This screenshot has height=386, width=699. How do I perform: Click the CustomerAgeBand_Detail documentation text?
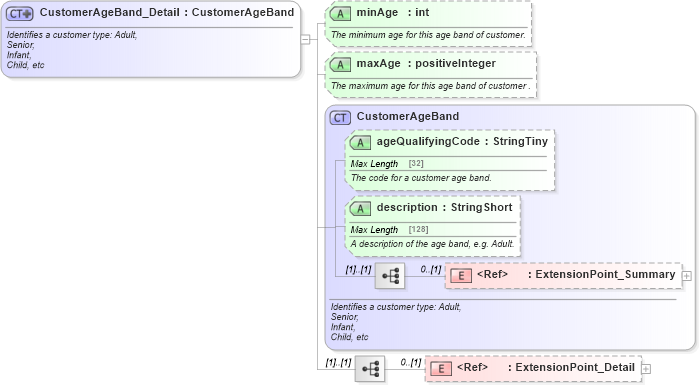(72, 49)
